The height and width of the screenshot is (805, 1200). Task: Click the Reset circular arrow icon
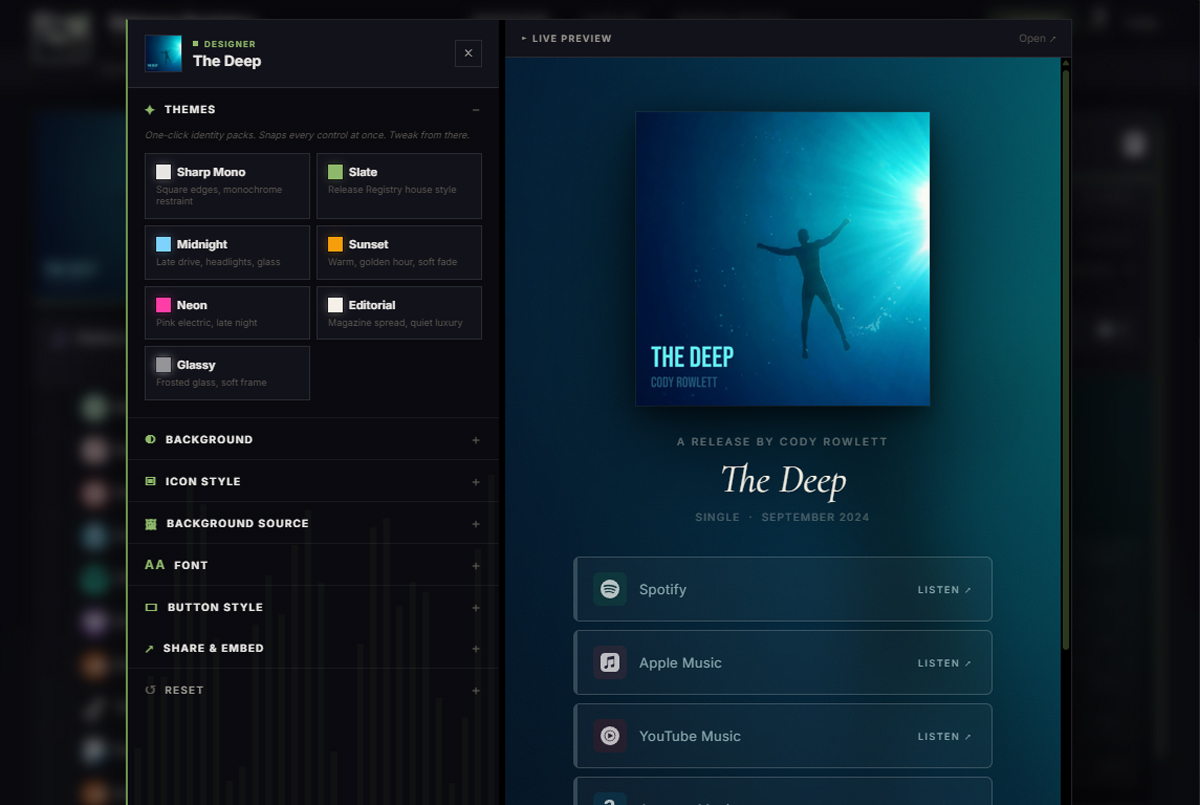[x=151, y=690]
